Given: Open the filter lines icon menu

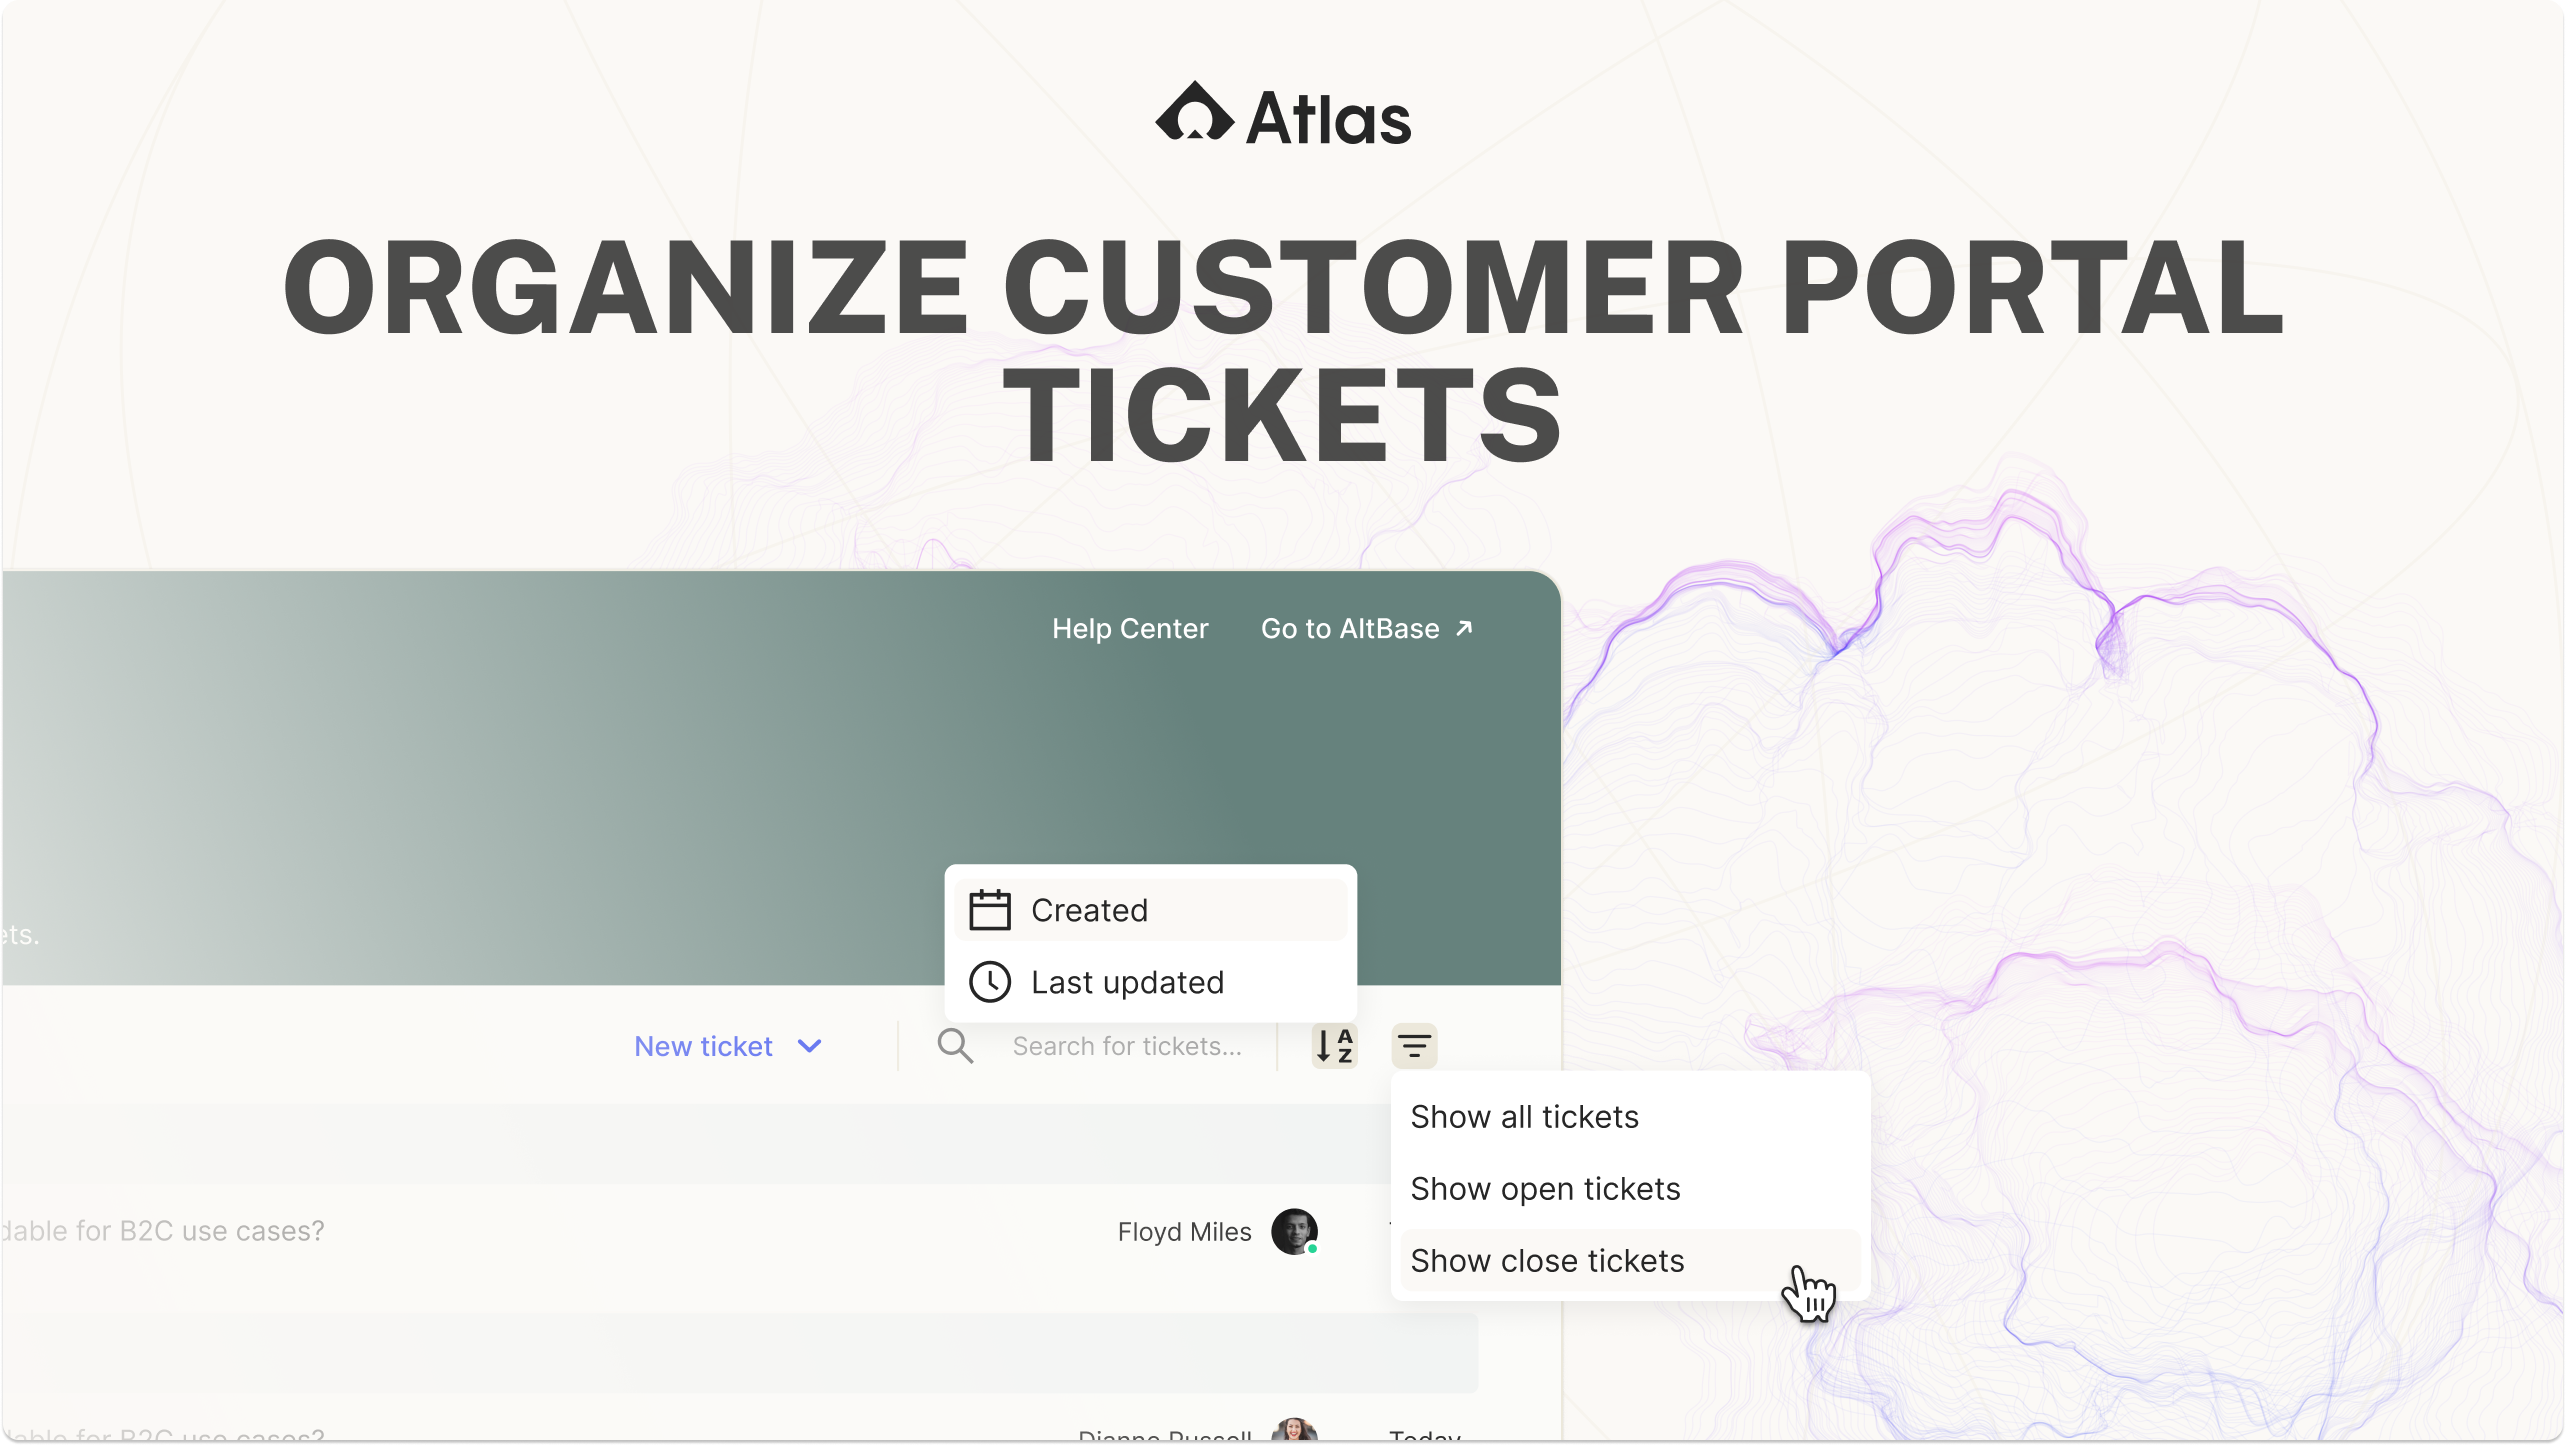Looking at the screenshot, I should pyautogui.click(x=1414, y=1046).
